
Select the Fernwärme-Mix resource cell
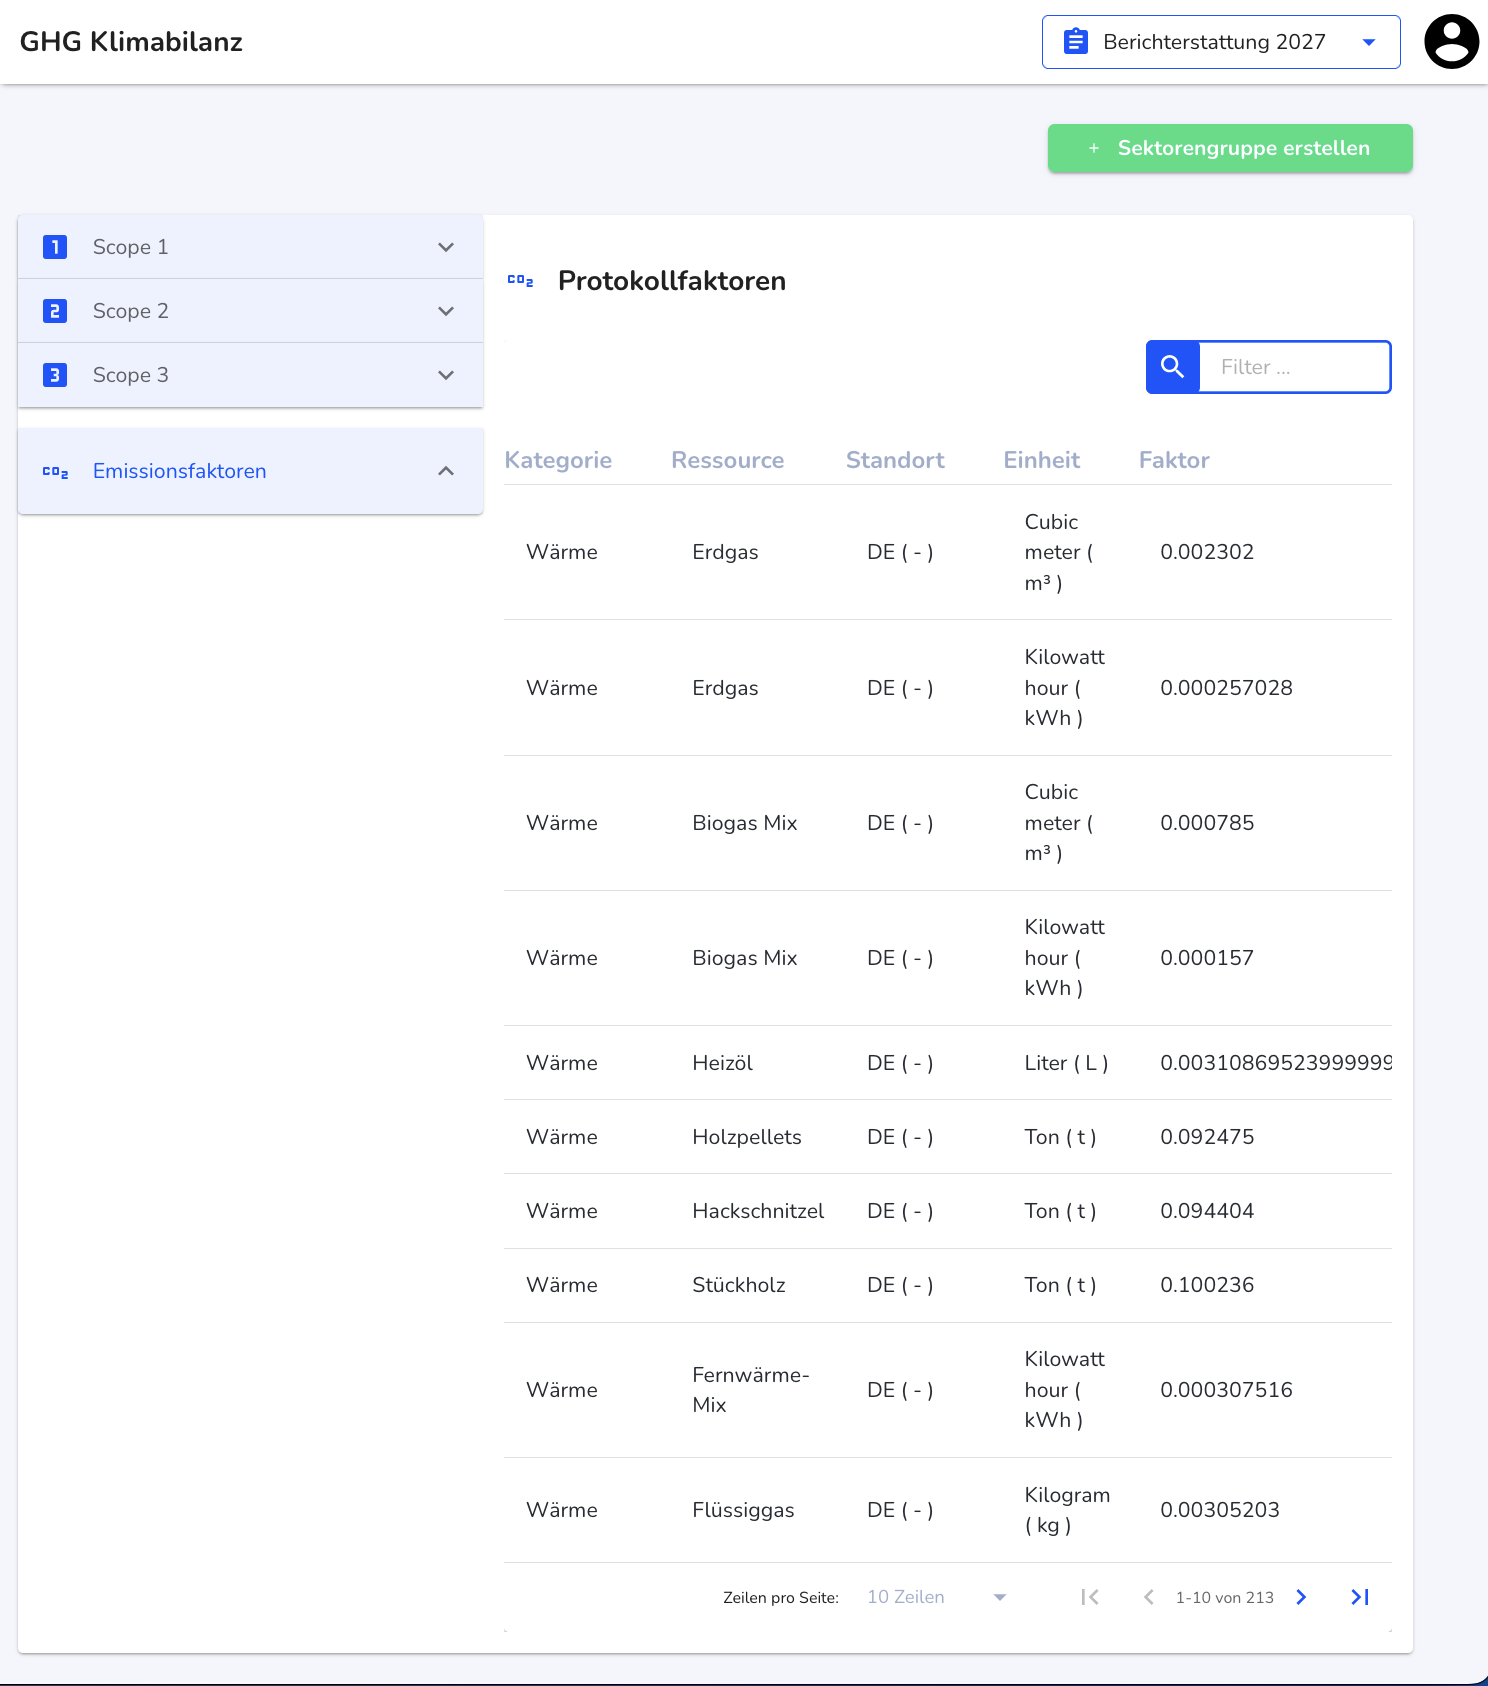pyautogui.click(x=751, y=1390)
